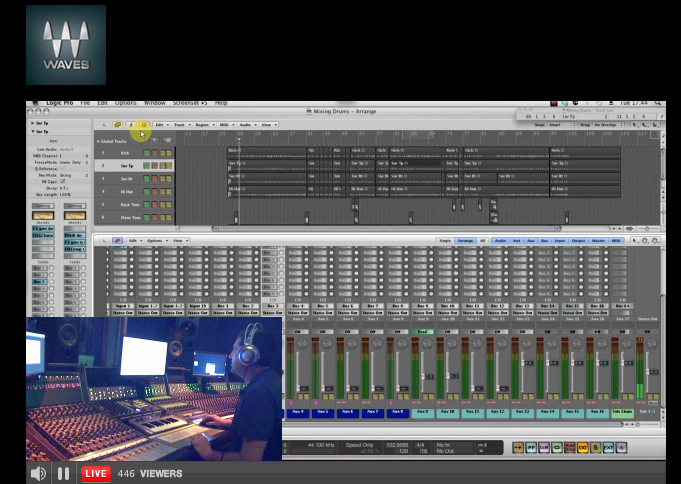Click the Solo button on Floor Tom track
This screenshot has width=681, height=484.
coord(169,217)
